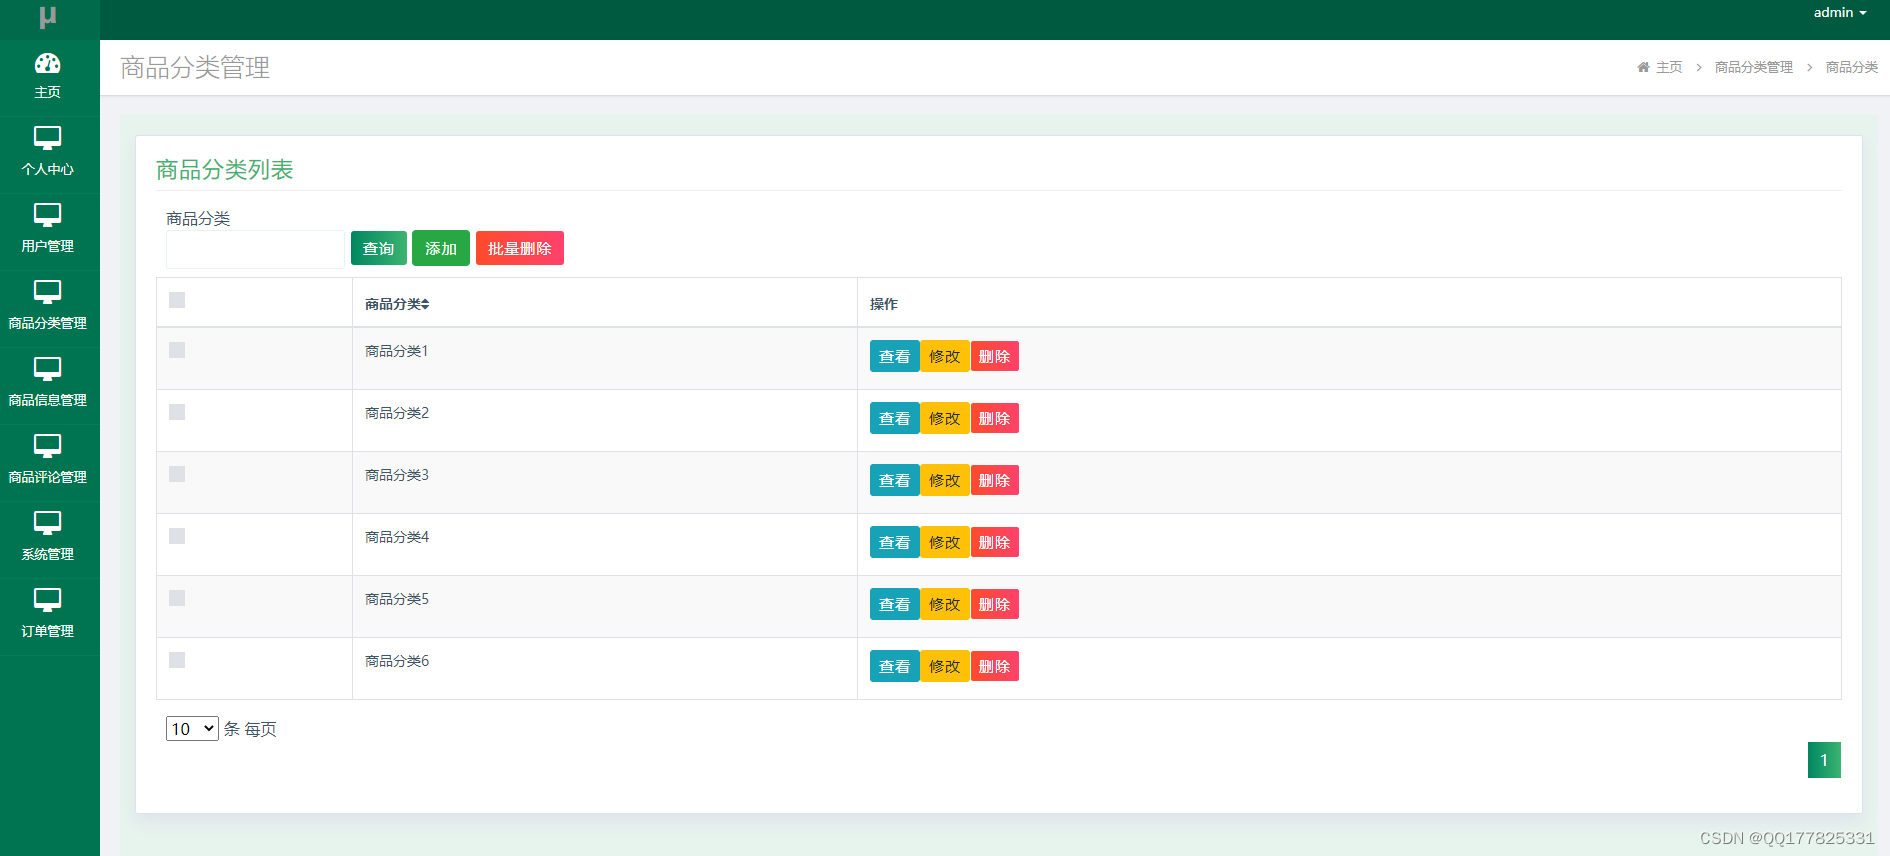The width and height of the screenshot is (1890, 856).
Task: Click the 商品信息管理 monitor icon
Action: 48,369
